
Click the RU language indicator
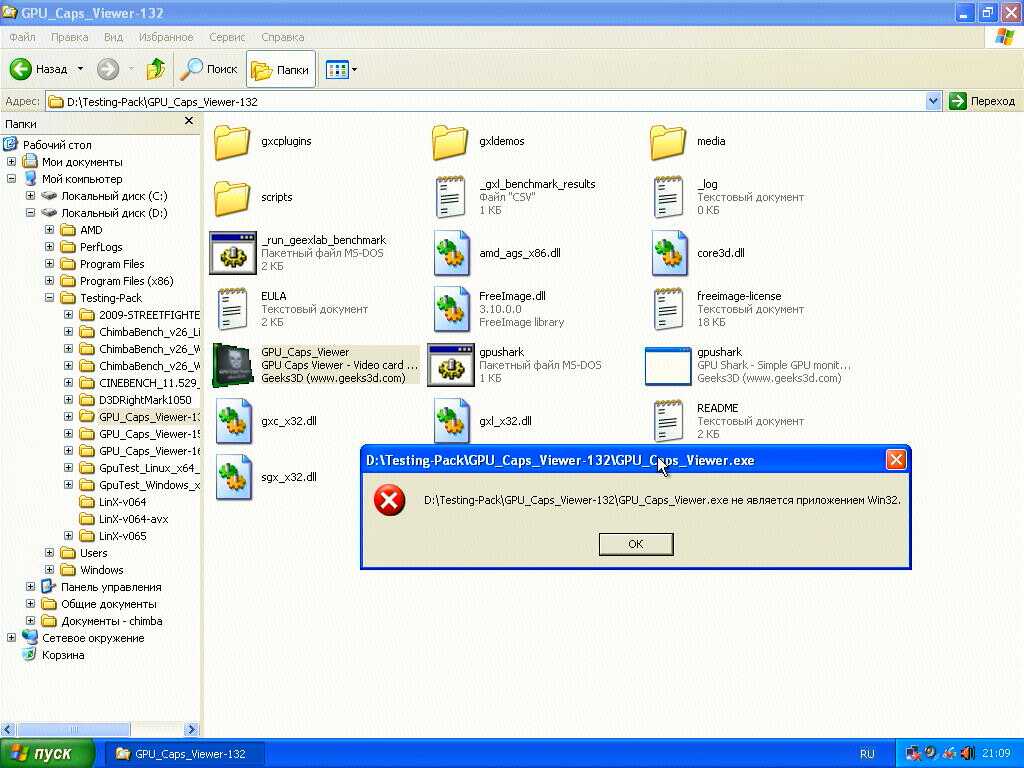(867, 754)
